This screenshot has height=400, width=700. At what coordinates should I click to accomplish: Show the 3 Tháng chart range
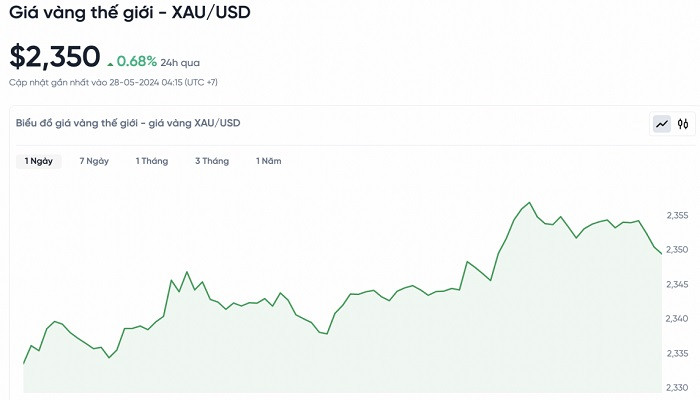coord(212,161)
